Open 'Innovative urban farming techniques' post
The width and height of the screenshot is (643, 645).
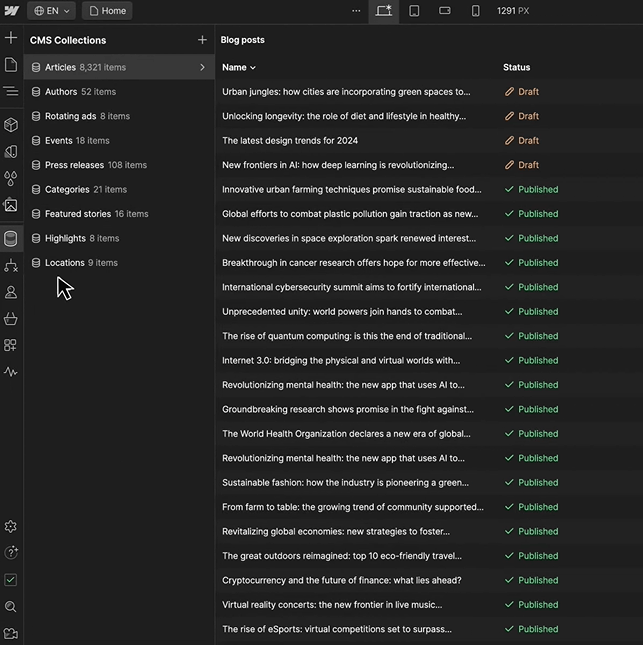click(352, 190)
